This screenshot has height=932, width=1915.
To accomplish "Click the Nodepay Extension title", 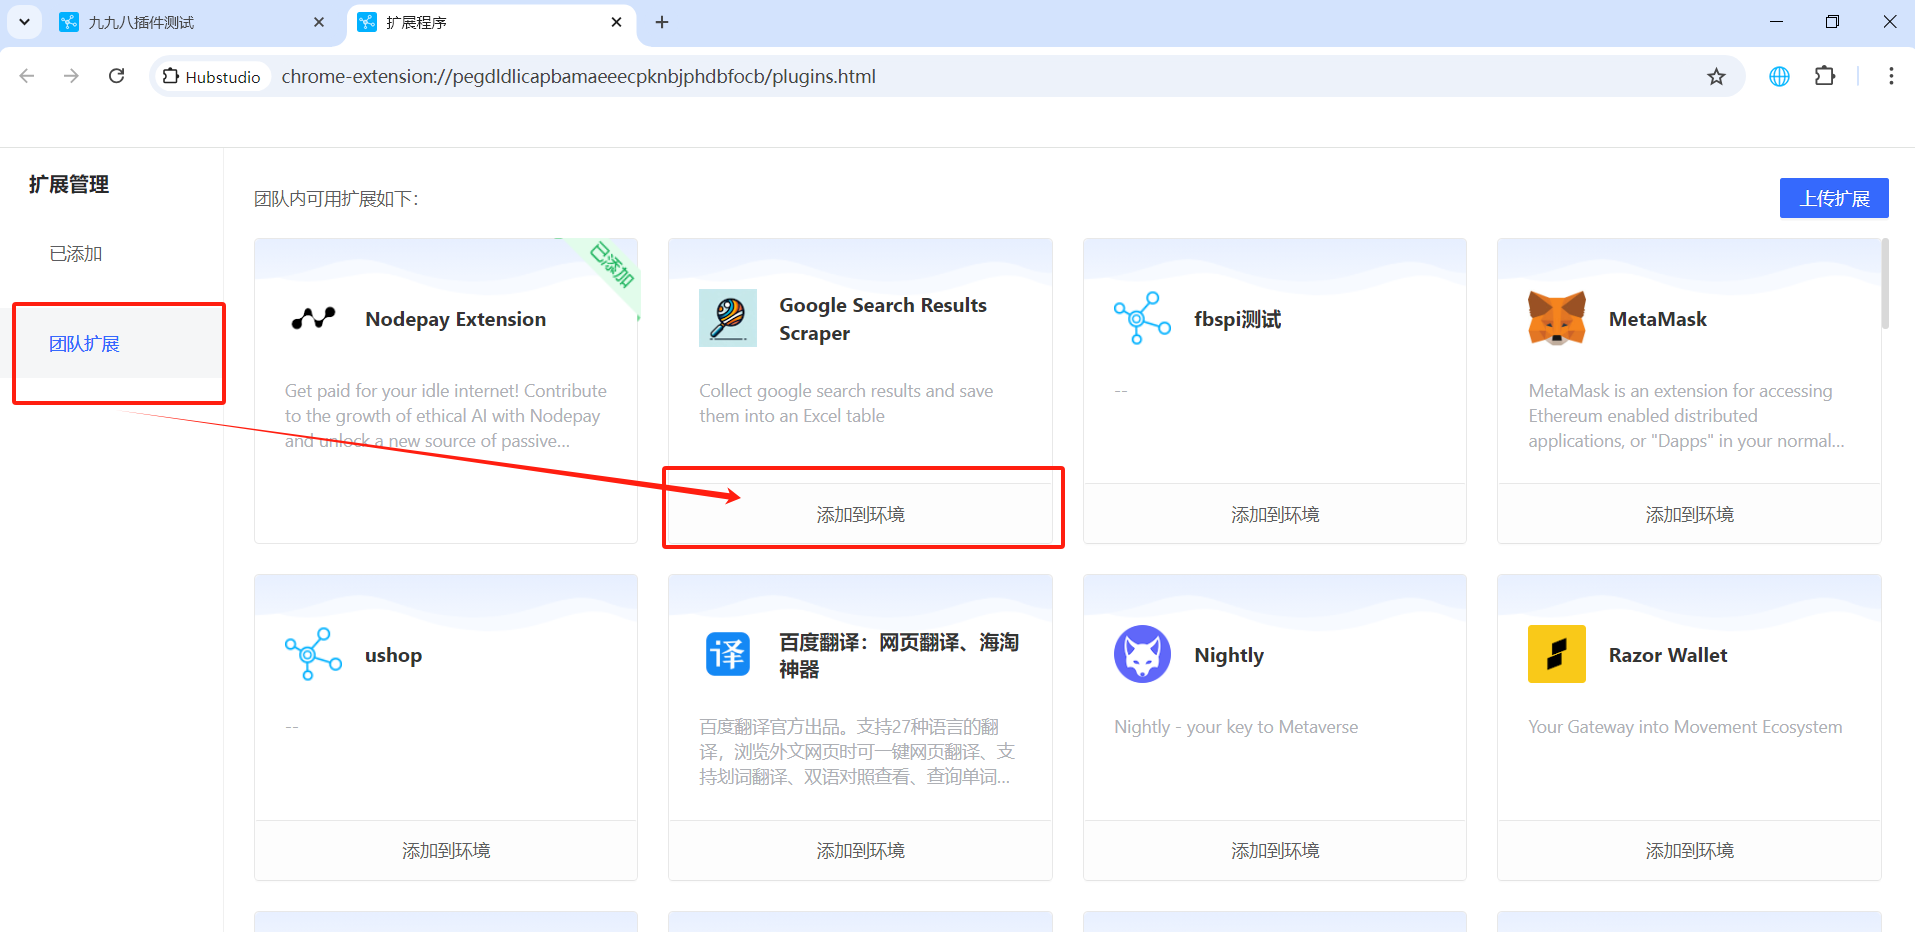I will point(455,319).
